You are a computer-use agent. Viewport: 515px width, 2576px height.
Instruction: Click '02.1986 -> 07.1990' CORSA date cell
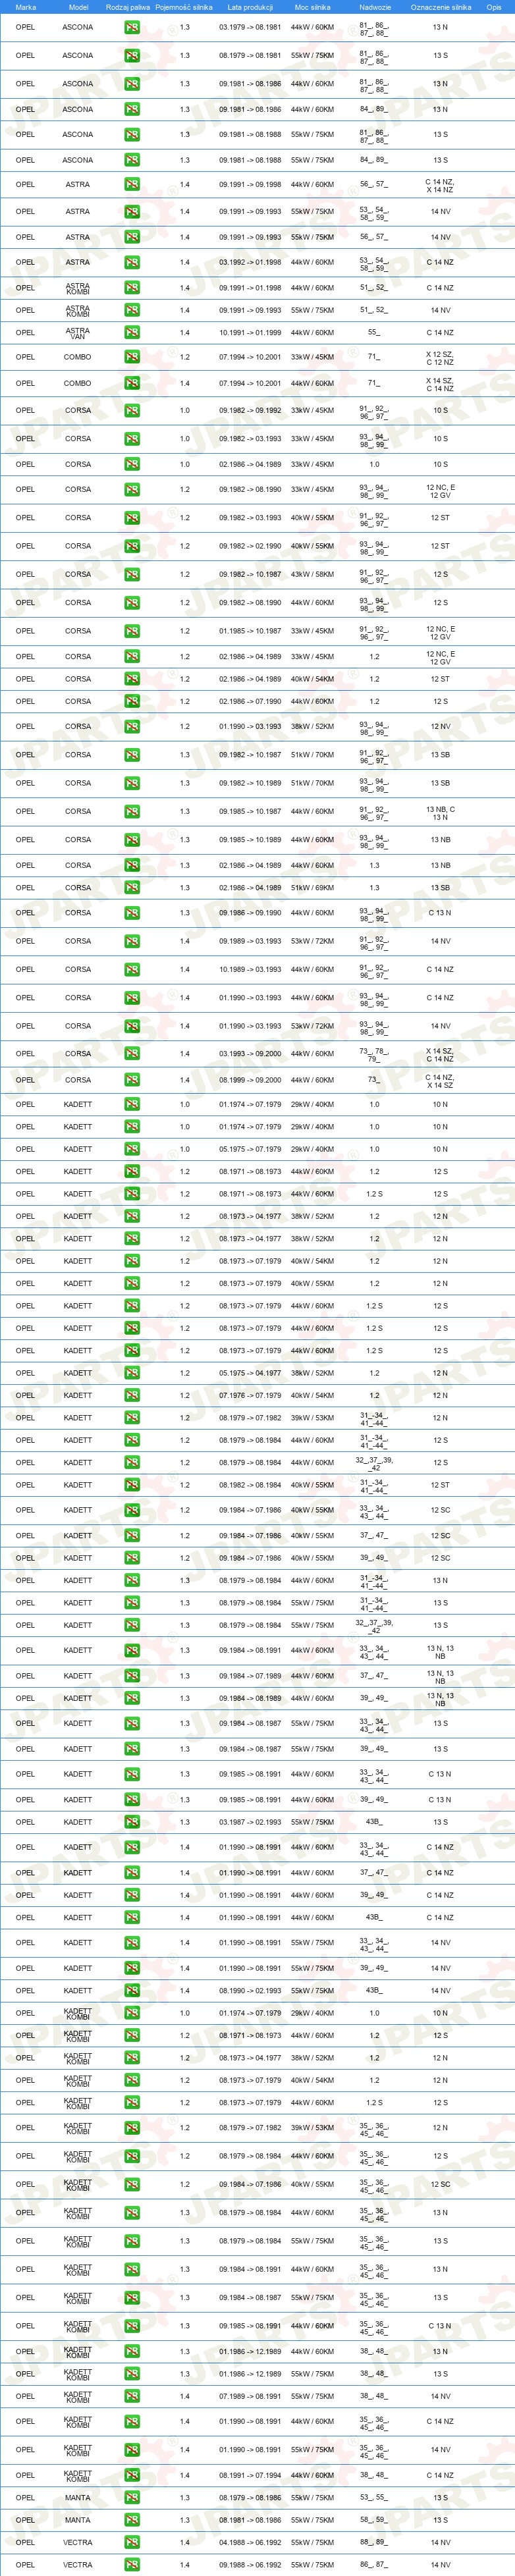click(250, 701)
